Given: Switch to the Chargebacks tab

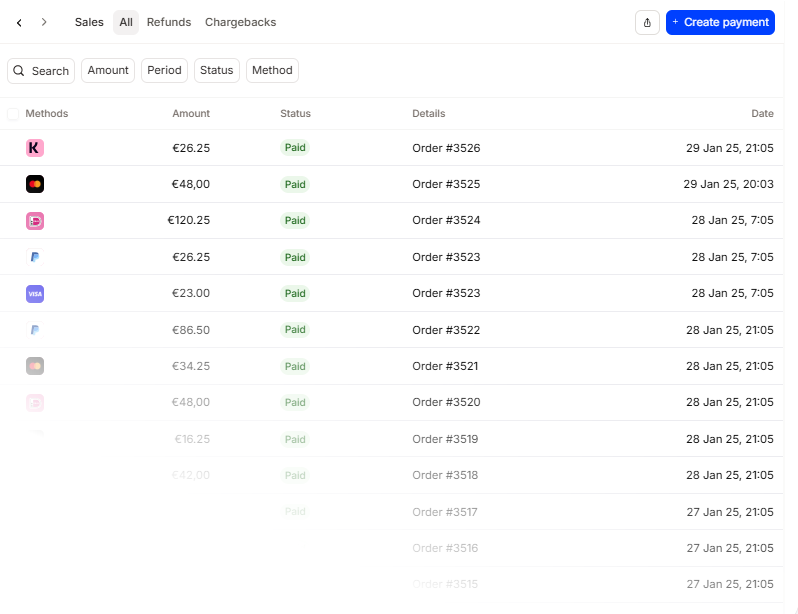Looking at the screenshot, I should (240, 22).
